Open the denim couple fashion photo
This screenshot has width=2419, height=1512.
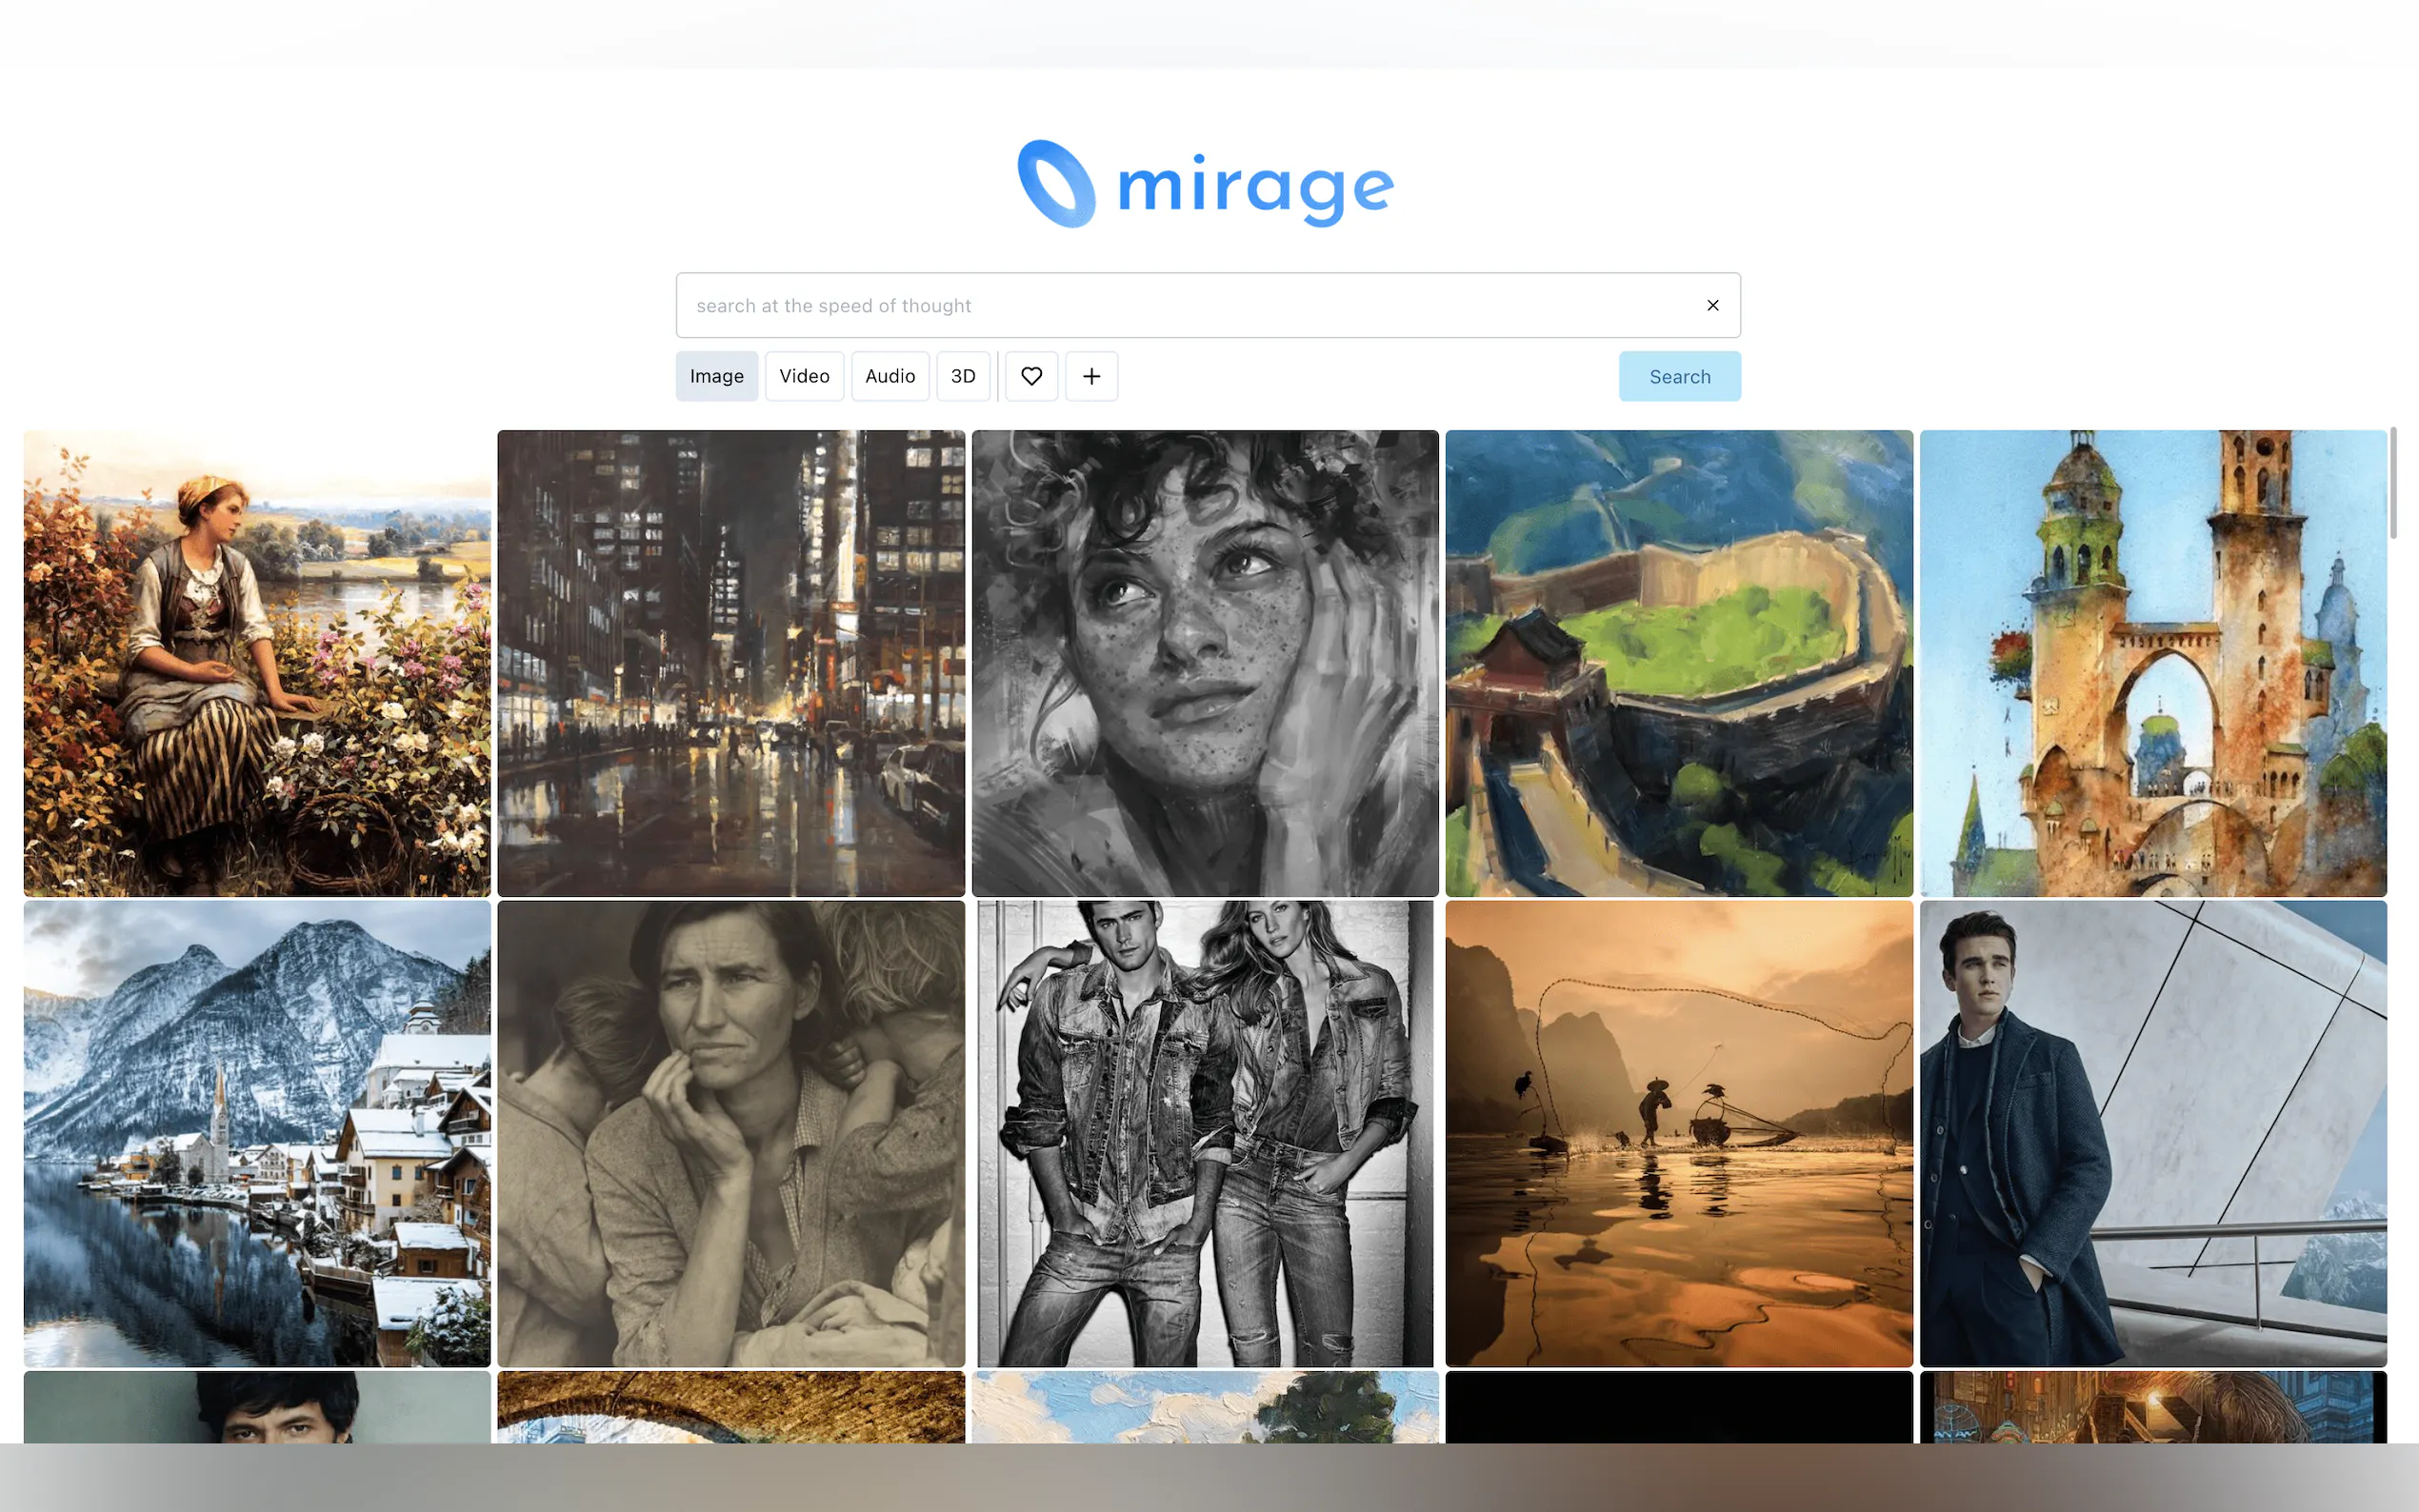(1205, 1133)
